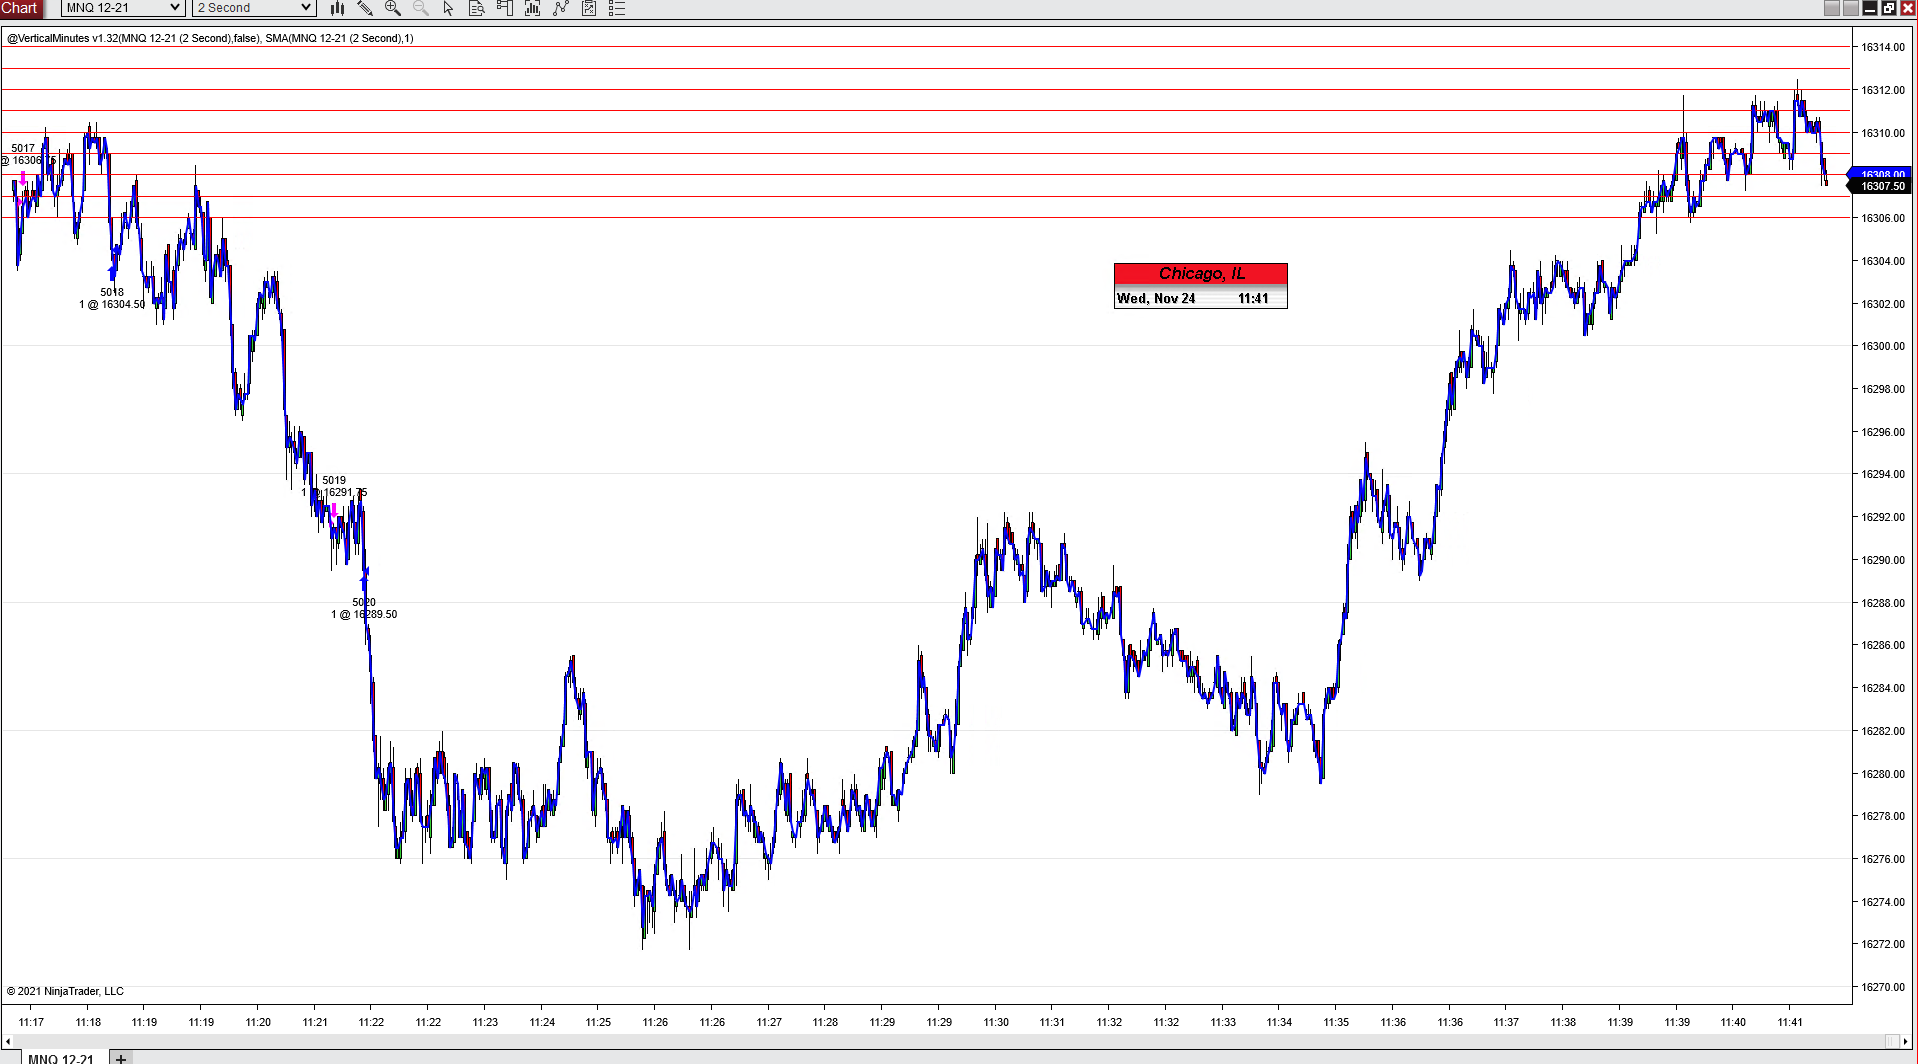Open the Data Series icon
Image resolution: width=1918 pixels, height=1064 pixels.
(533, 8)
